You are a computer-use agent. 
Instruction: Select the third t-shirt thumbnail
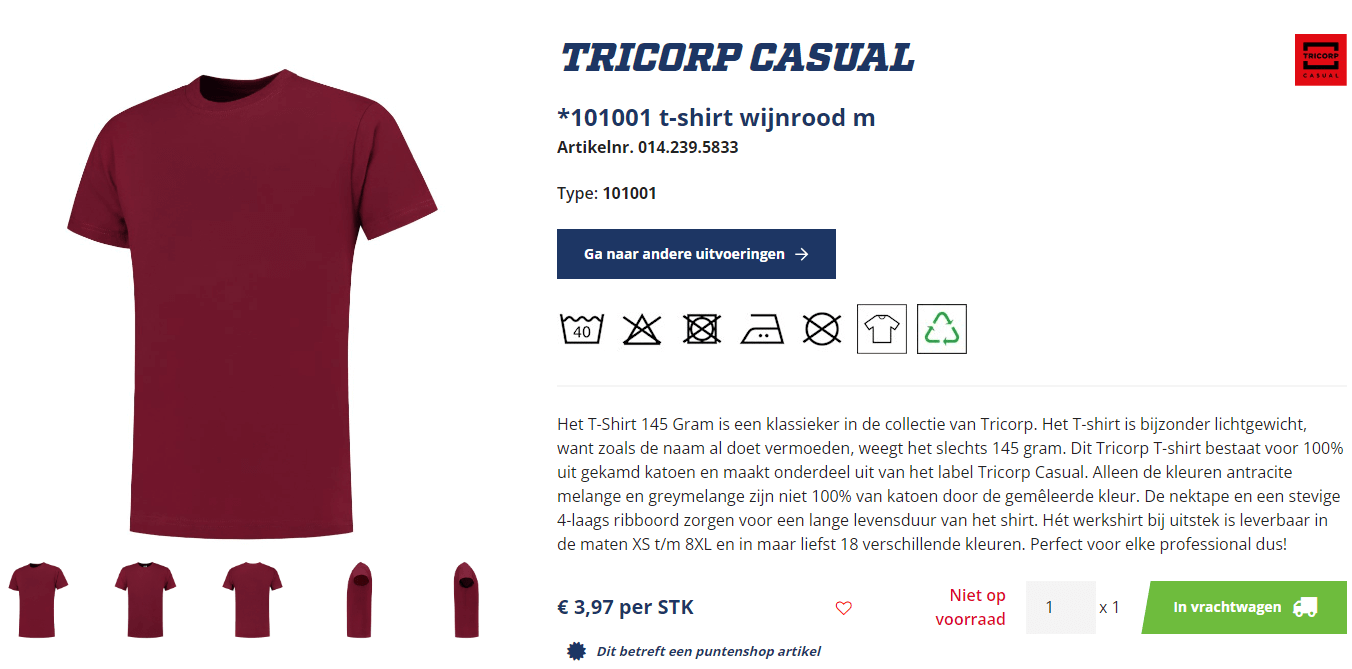tap(252, 600)
